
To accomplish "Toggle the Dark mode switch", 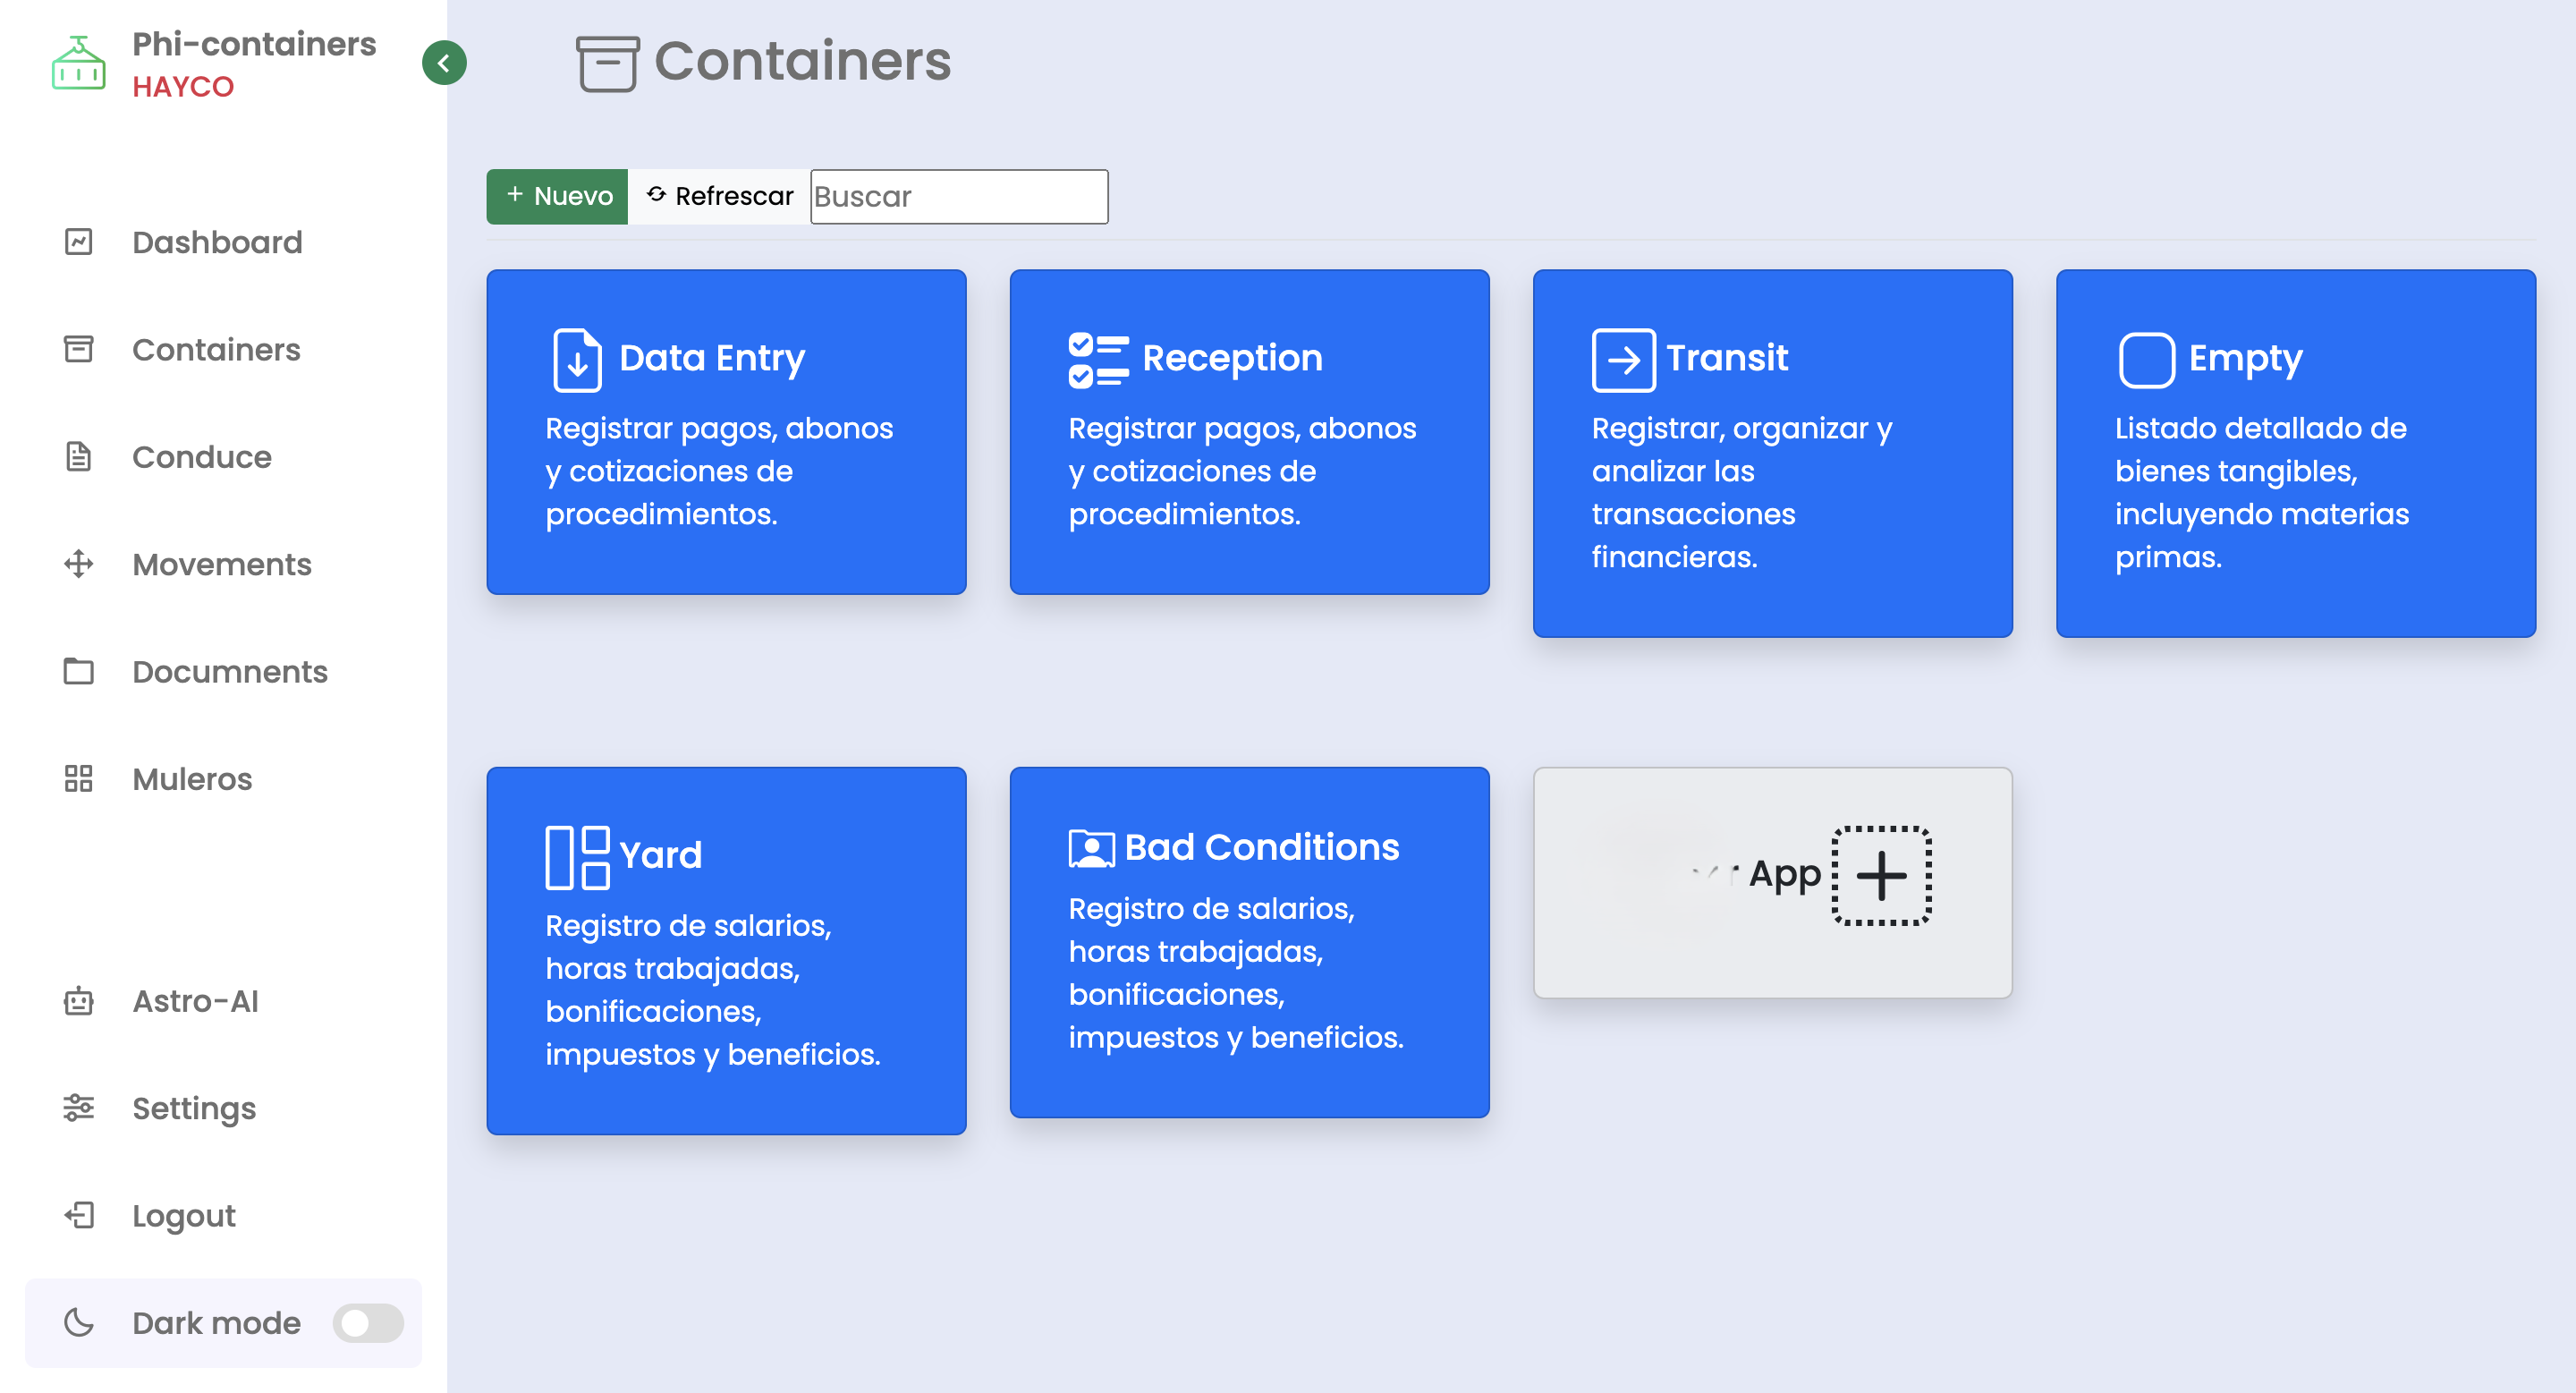I will click(x=368, y=1323).
